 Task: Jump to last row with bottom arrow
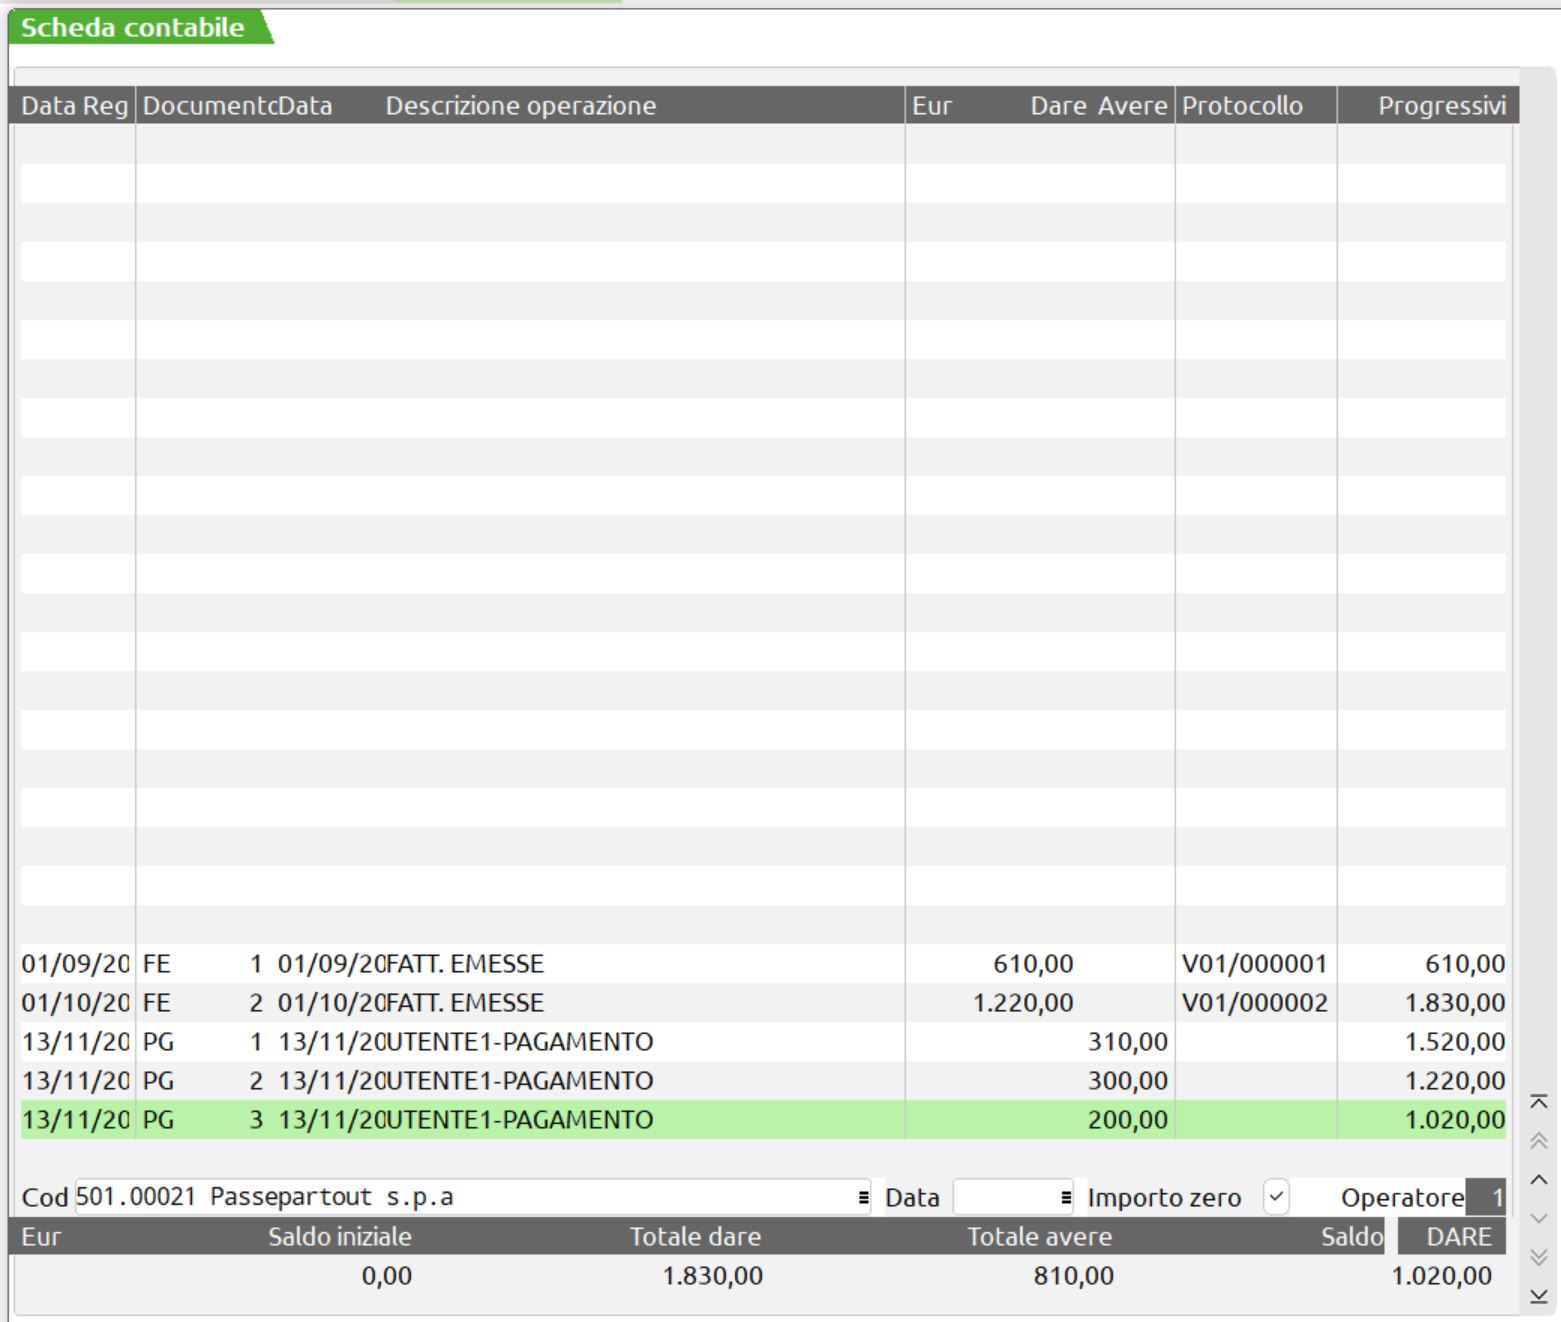1539,1297
